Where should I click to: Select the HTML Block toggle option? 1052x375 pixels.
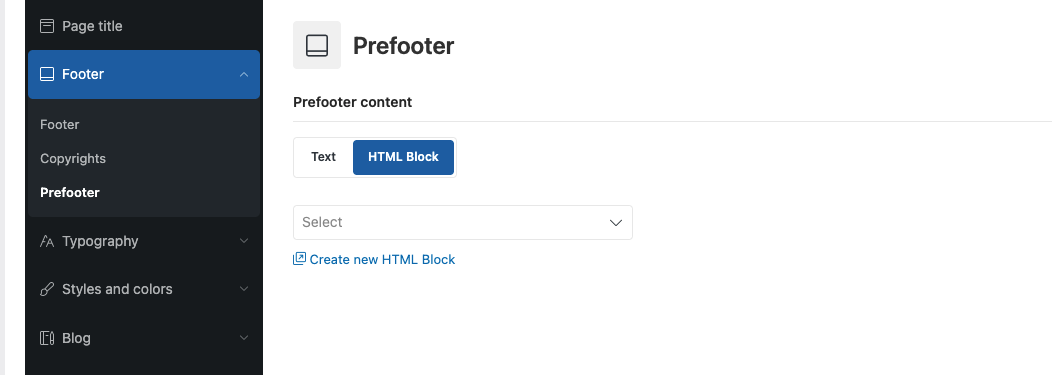point(403,157)
